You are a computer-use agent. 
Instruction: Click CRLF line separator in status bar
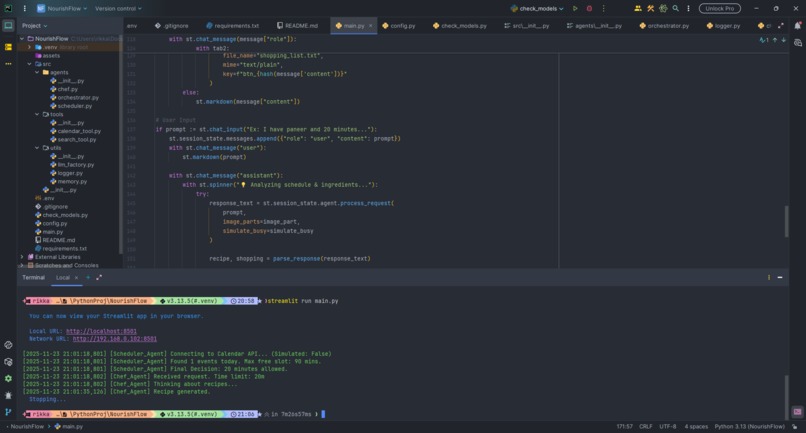[646, 427]
